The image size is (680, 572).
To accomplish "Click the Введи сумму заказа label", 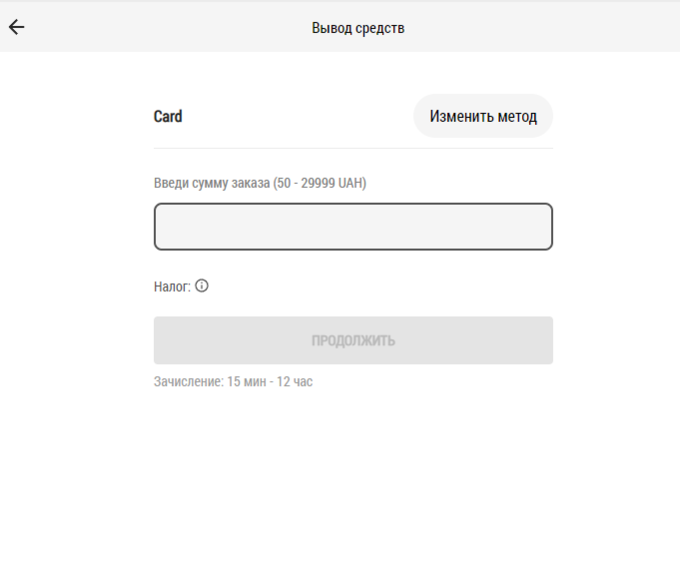I will [x=260, y=183].
